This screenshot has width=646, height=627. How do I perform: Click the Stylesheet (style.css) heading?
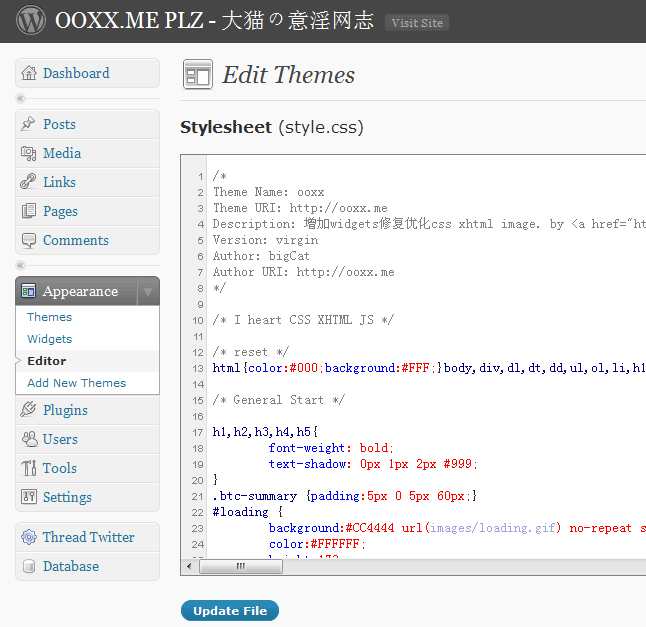pyautogui.click(x=272, y=127)
